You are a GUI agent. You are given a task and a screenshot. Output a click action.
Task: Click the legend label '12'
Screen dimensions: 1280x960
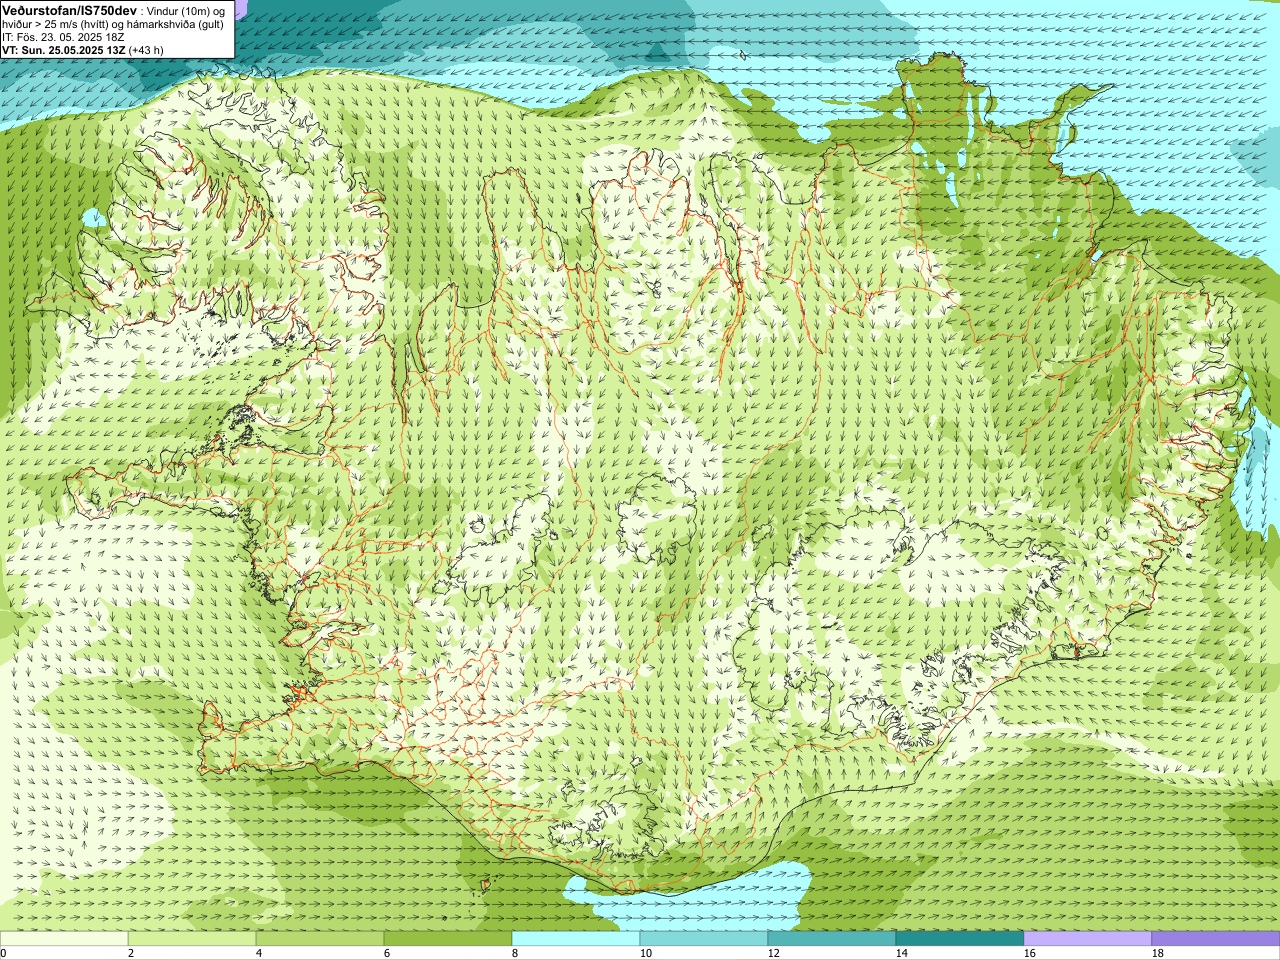click(x=773, y=954)
